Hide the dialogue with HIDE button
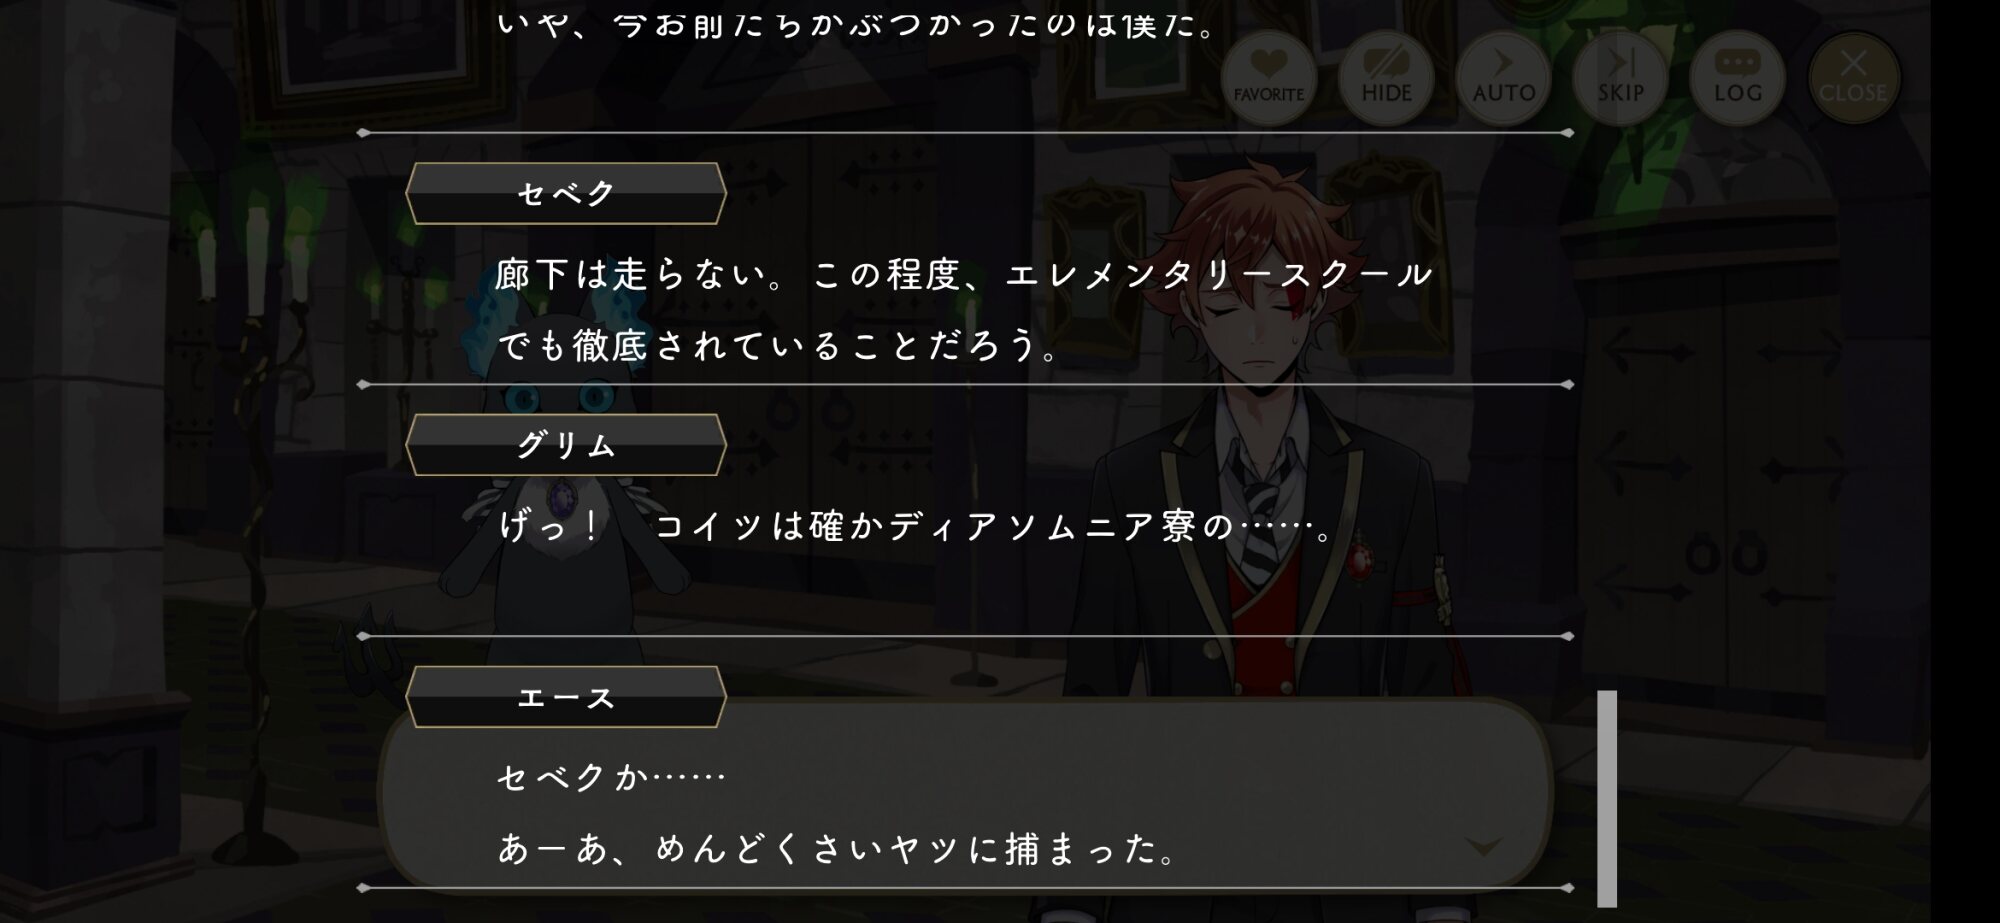This screenshot has width=2000, height=923. pos(1386,78)
